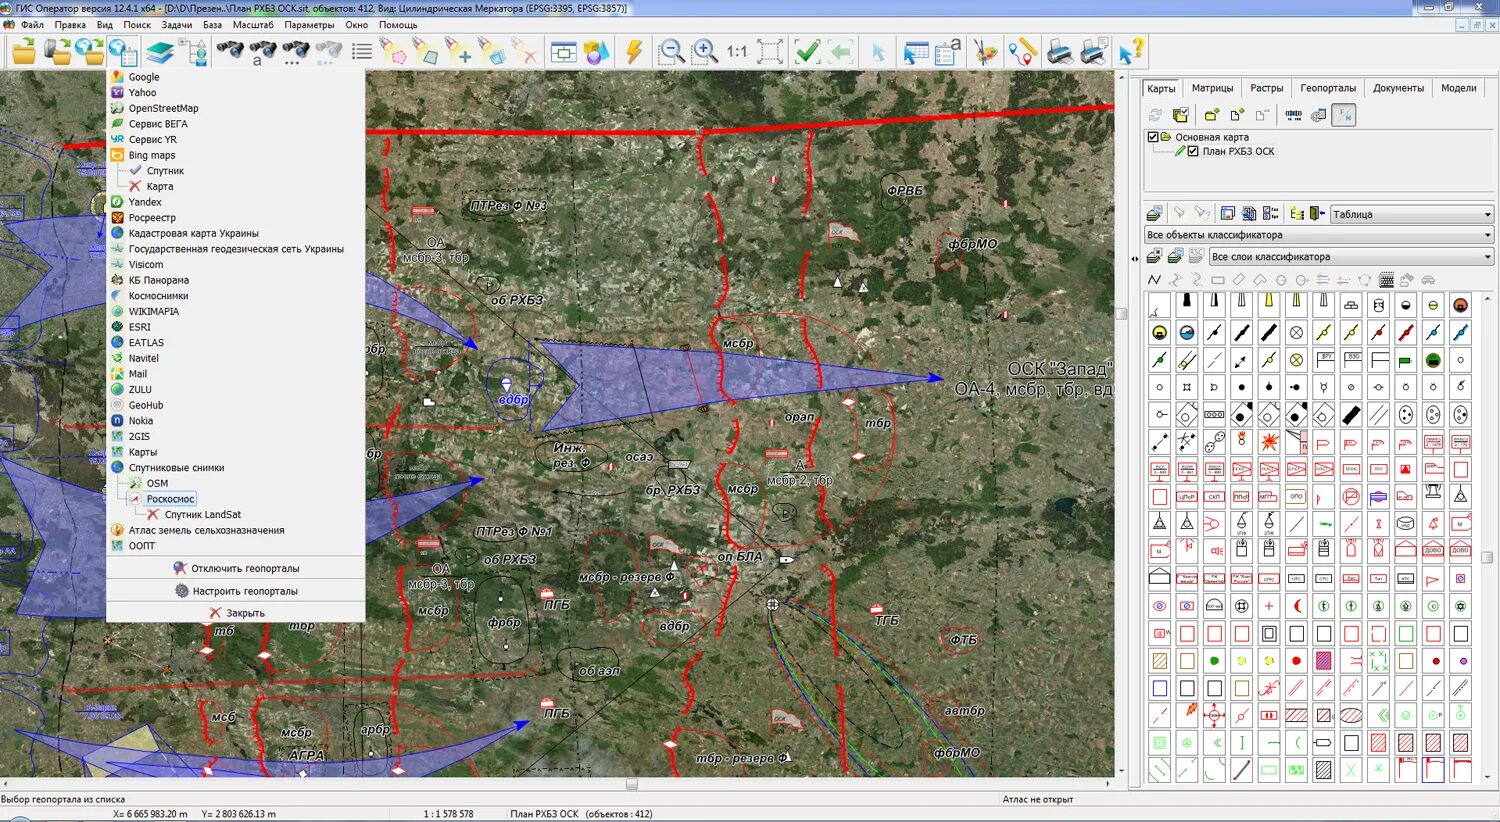This screenshot has width=1500, height=822.
Task: Activate the zoom-in magnifier tool
Action: click(x=703, y=50)
